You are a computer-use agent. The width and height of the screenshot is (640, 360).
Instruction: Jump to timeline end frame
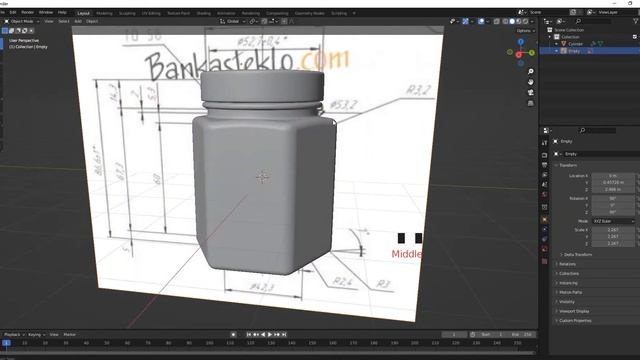[x=284, y=334]
